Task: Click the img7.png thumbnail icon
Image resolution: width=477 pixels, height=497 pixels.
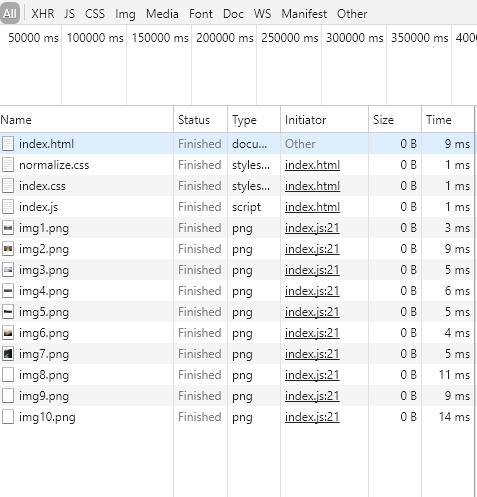Action: pos(8,354)
